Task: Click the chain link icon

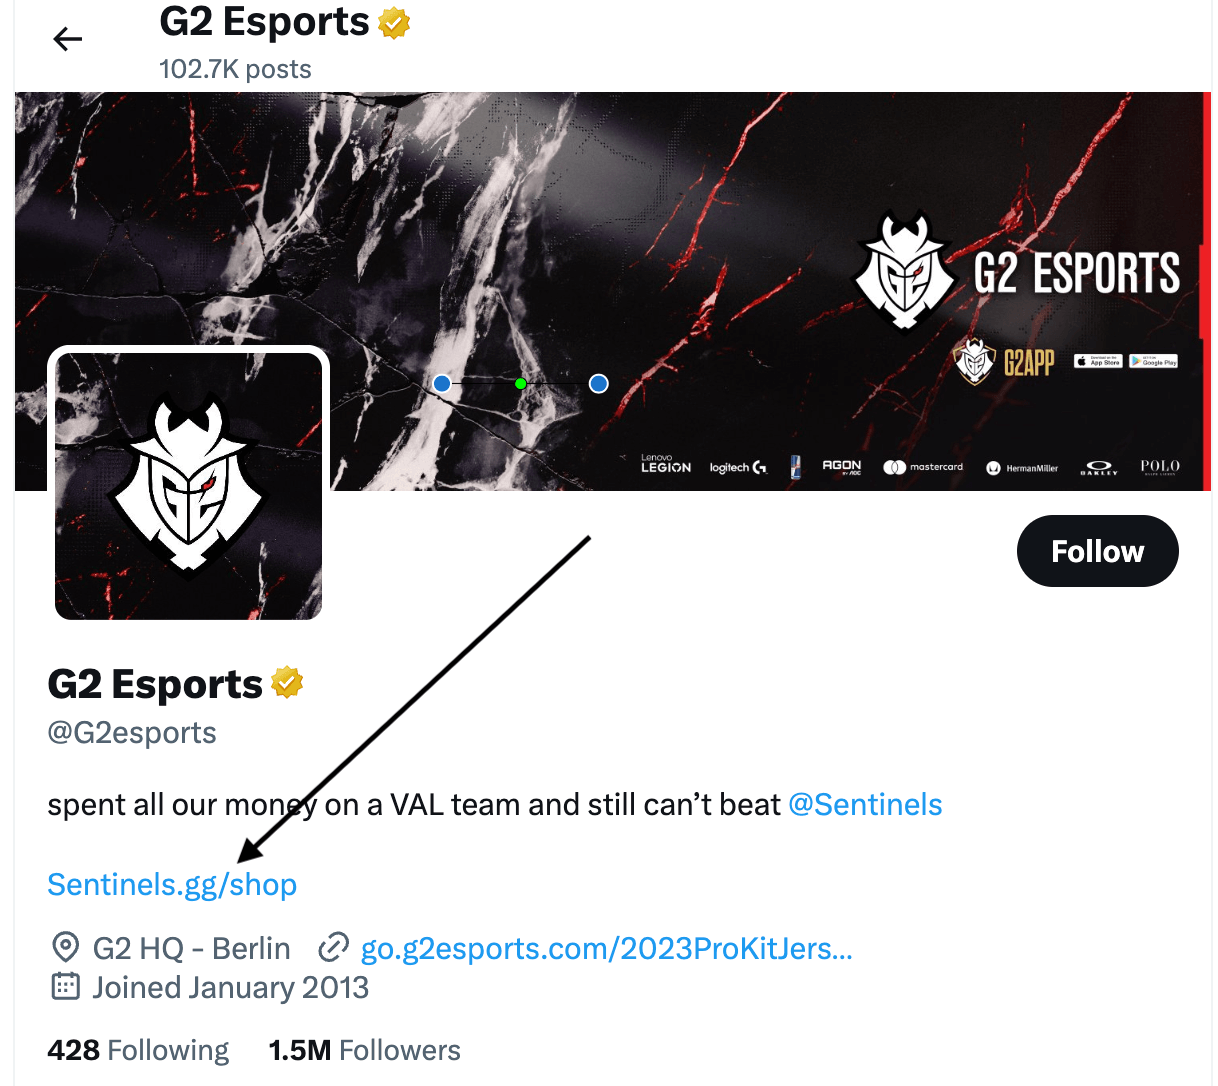Action: [x=333, y=947]
